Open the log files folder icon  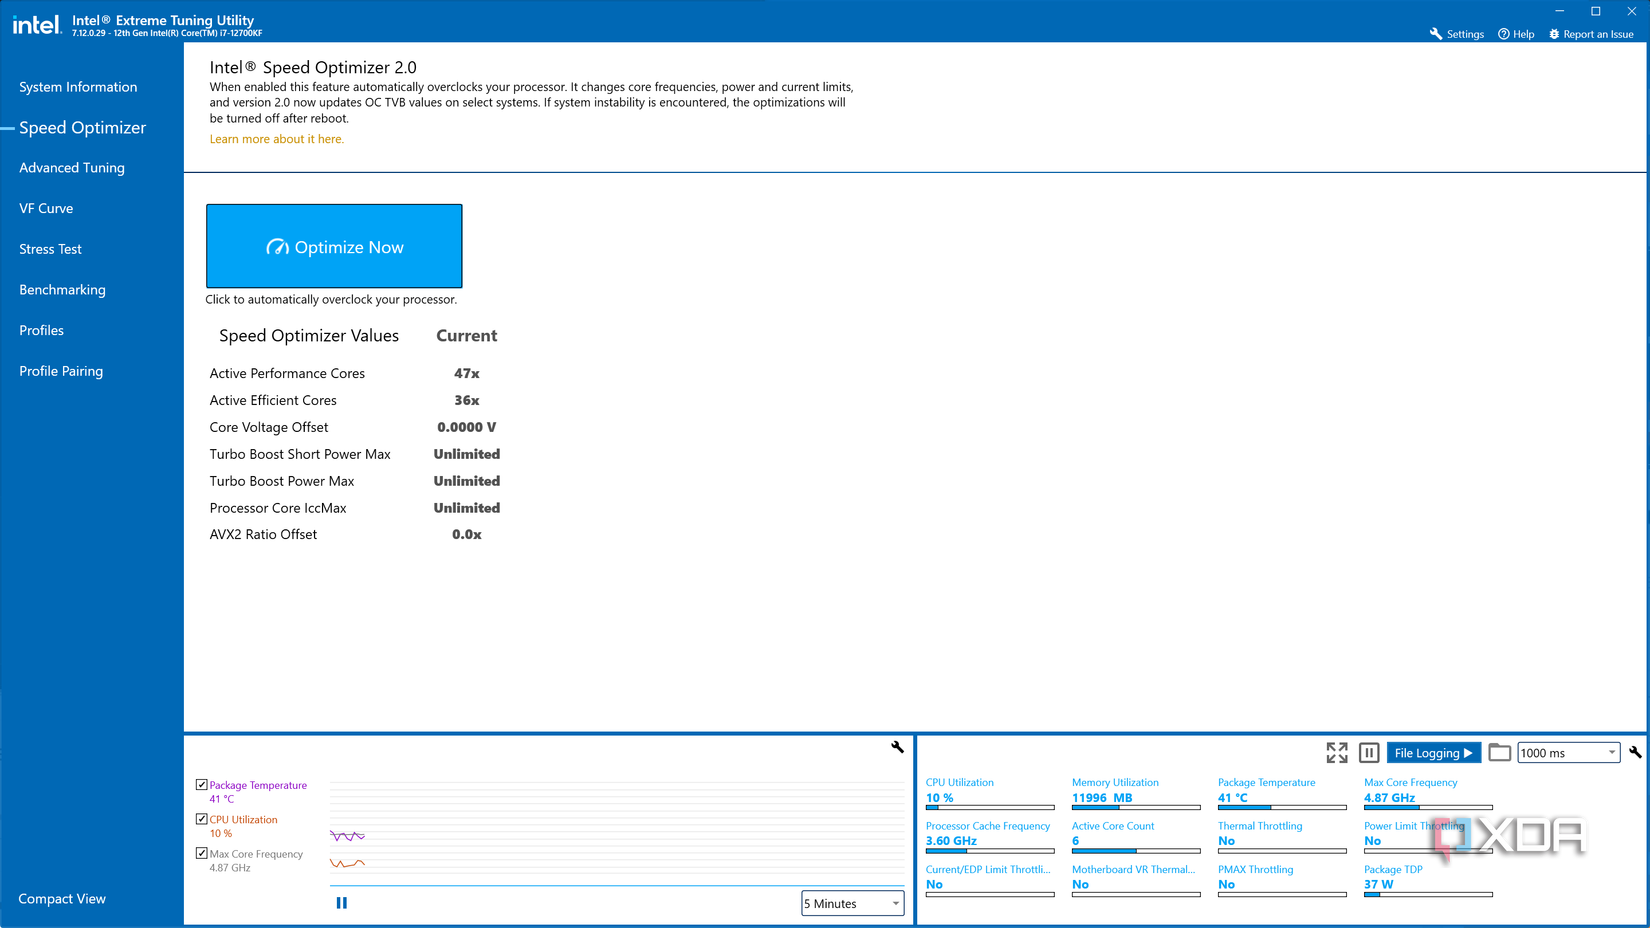tap(1499, 752)
